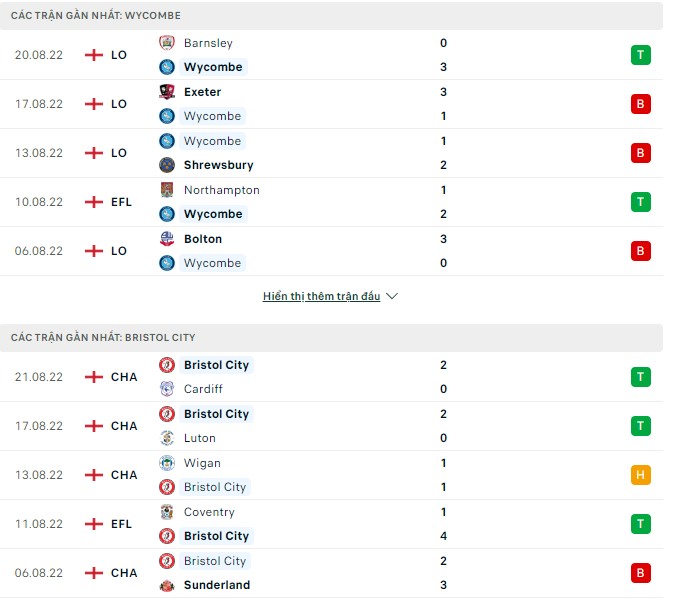This screenshot has height=604, width=673.
Task: Click the 'Hiển thị thêm trận đấu' link
Action: click(321, 297)
